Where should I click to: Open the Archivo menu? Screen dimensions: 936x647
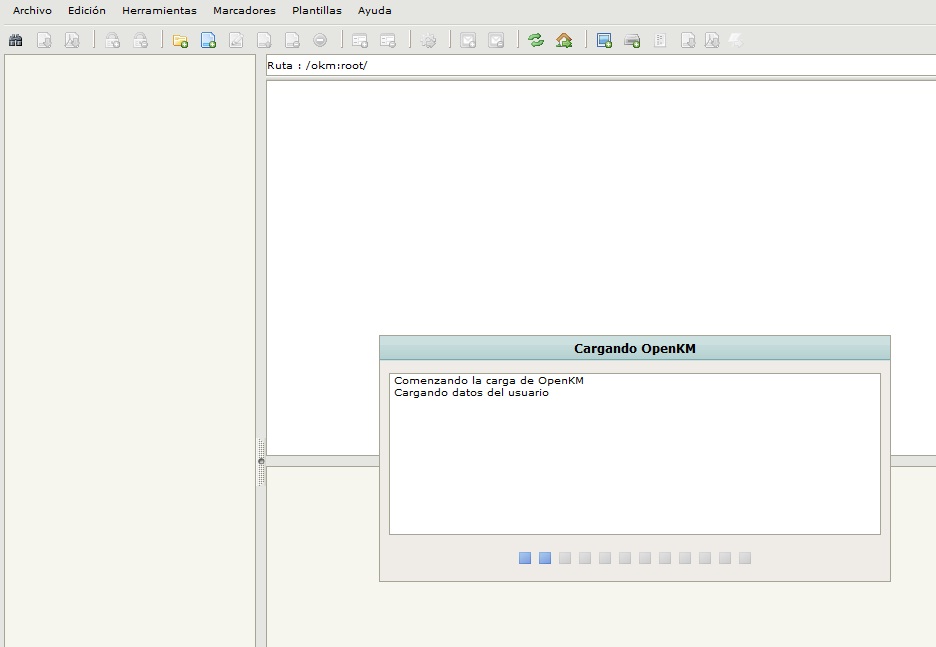(x=32, y=11)
